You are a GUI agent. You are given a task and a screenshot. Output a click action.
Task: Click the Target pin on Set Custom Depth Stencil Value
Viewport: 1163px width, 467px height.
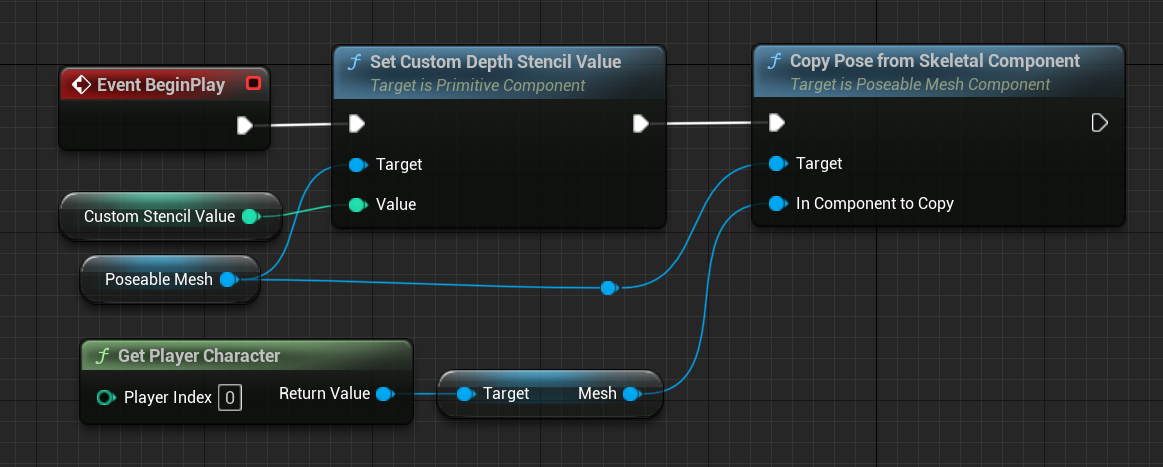point(357,164)
